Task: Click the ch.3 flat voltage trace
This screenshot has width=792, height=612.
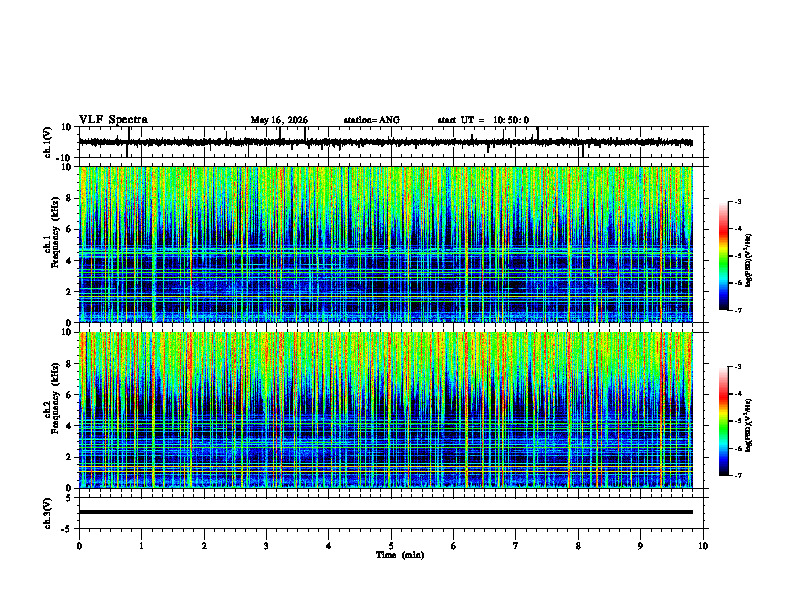Action: coord(385,512)
